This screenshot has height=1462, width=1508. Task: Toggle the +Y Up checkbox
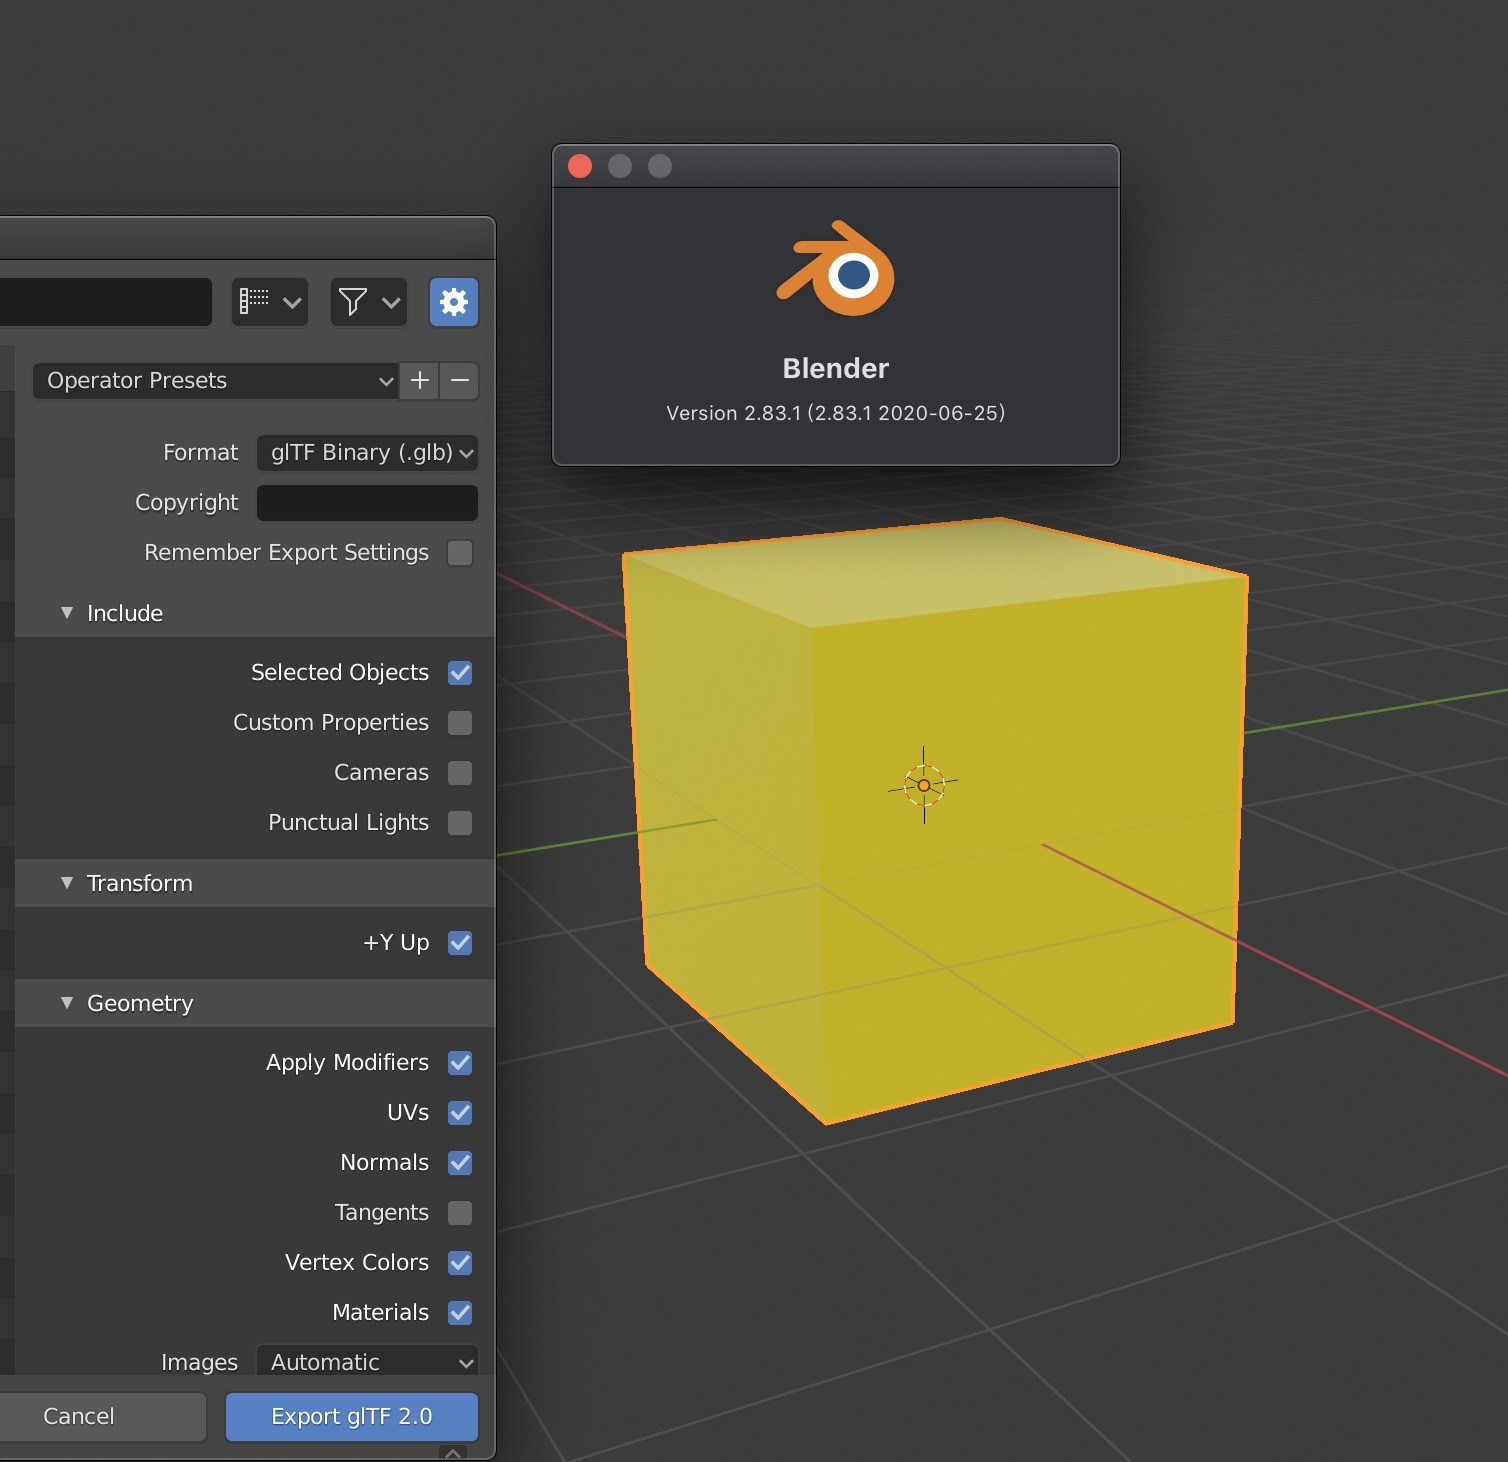[460, 943]
